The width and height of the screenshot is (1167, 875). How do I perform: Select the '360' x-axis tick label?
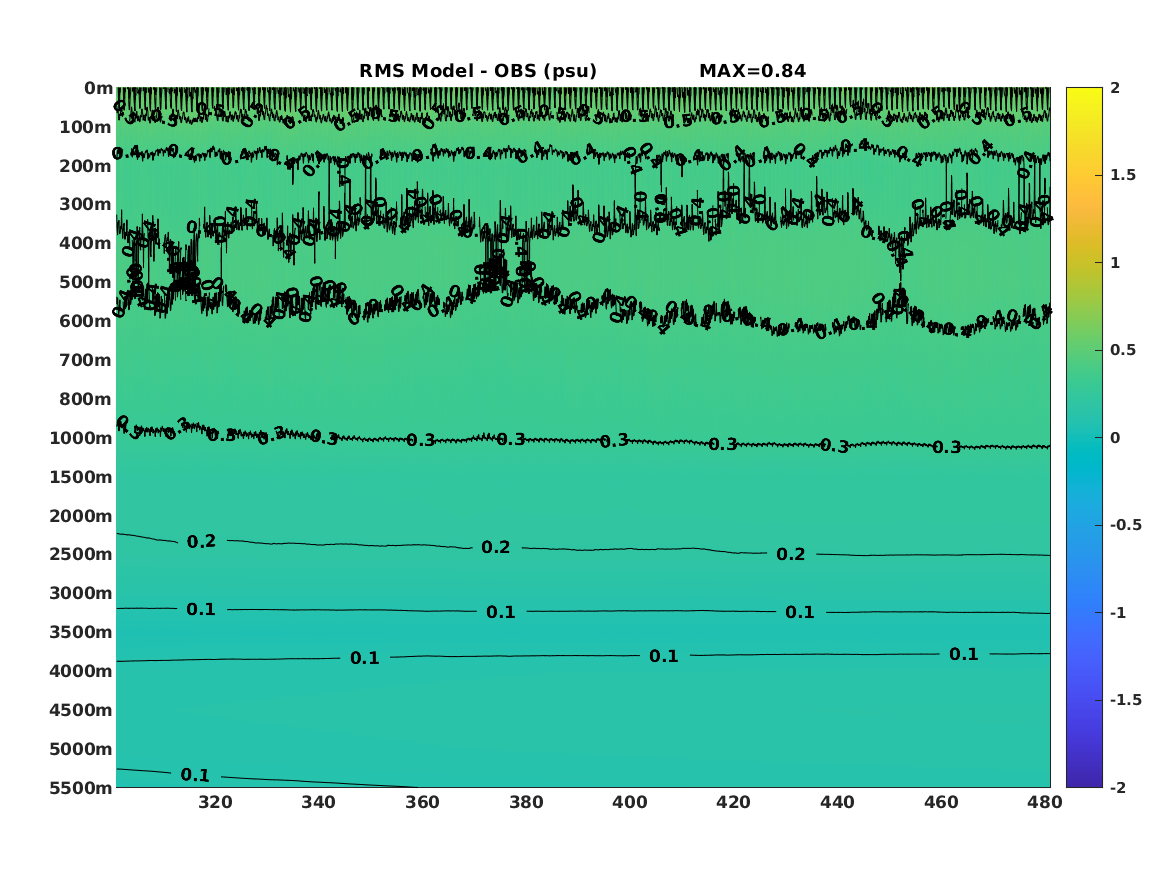pyautogui.click(x=422, y=802)
